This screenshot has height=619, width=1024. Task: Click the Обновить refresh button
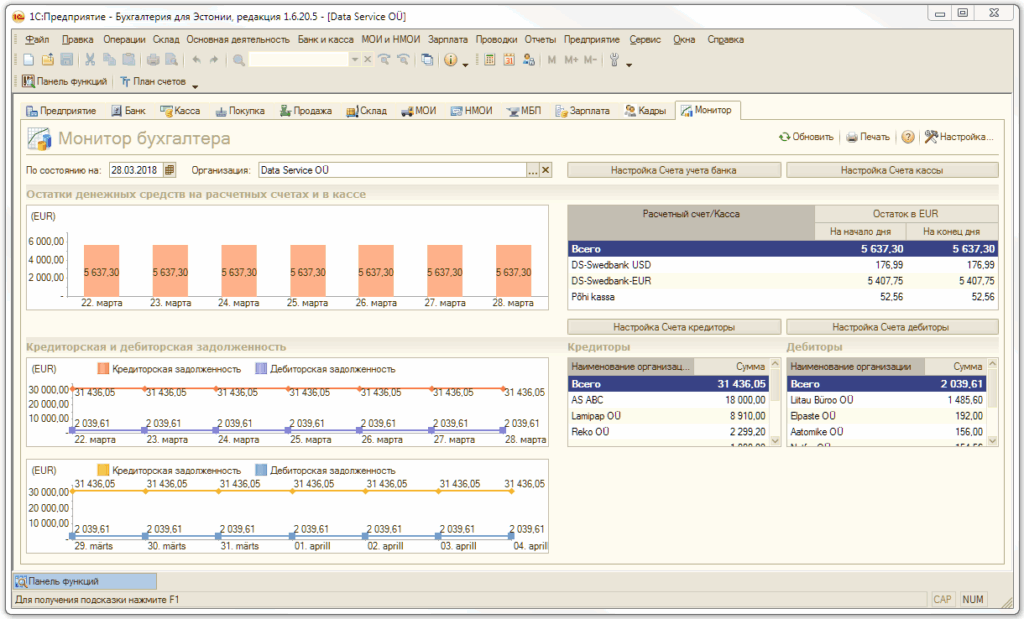tap(806, 138)
